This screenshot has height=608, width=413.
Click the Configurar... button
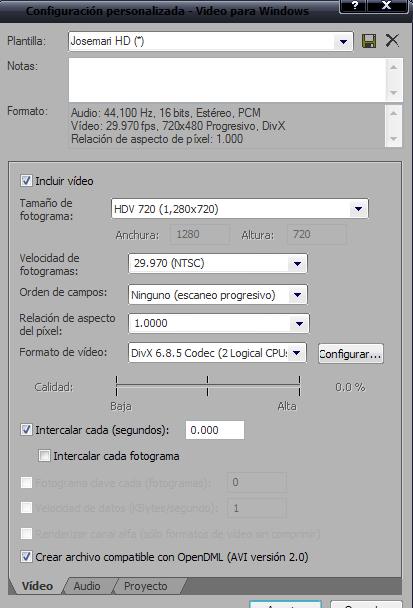point(351,354)
